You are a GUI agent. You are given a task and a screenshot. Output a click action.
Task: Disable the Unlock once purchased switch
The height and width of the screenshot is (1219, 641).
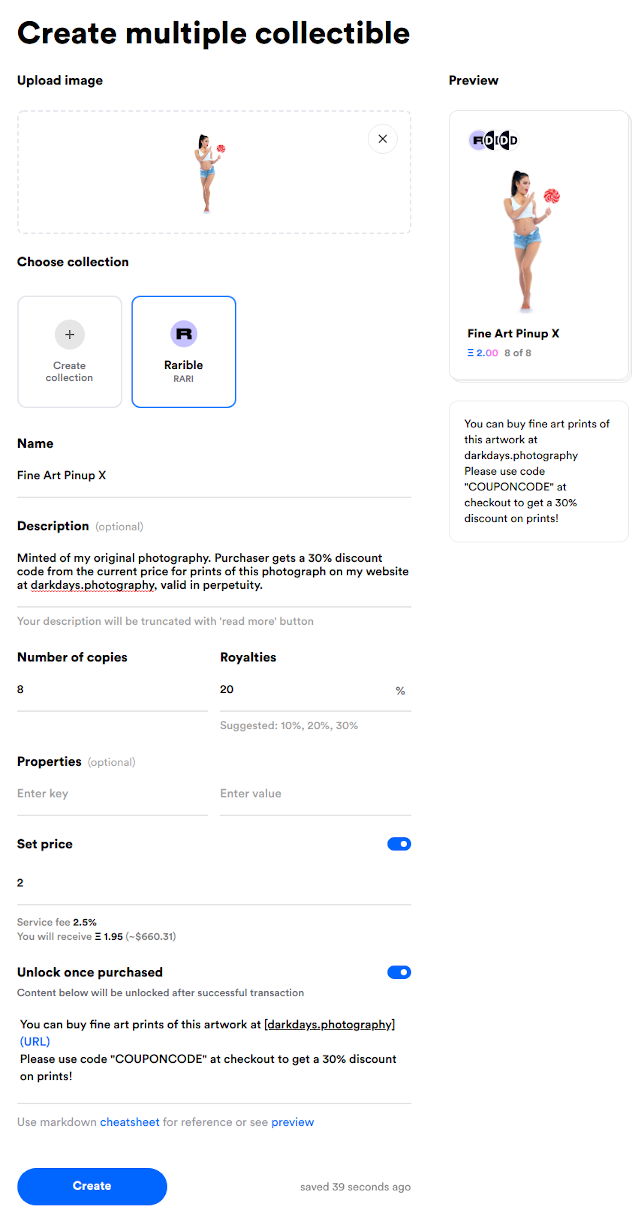[399, 972]
